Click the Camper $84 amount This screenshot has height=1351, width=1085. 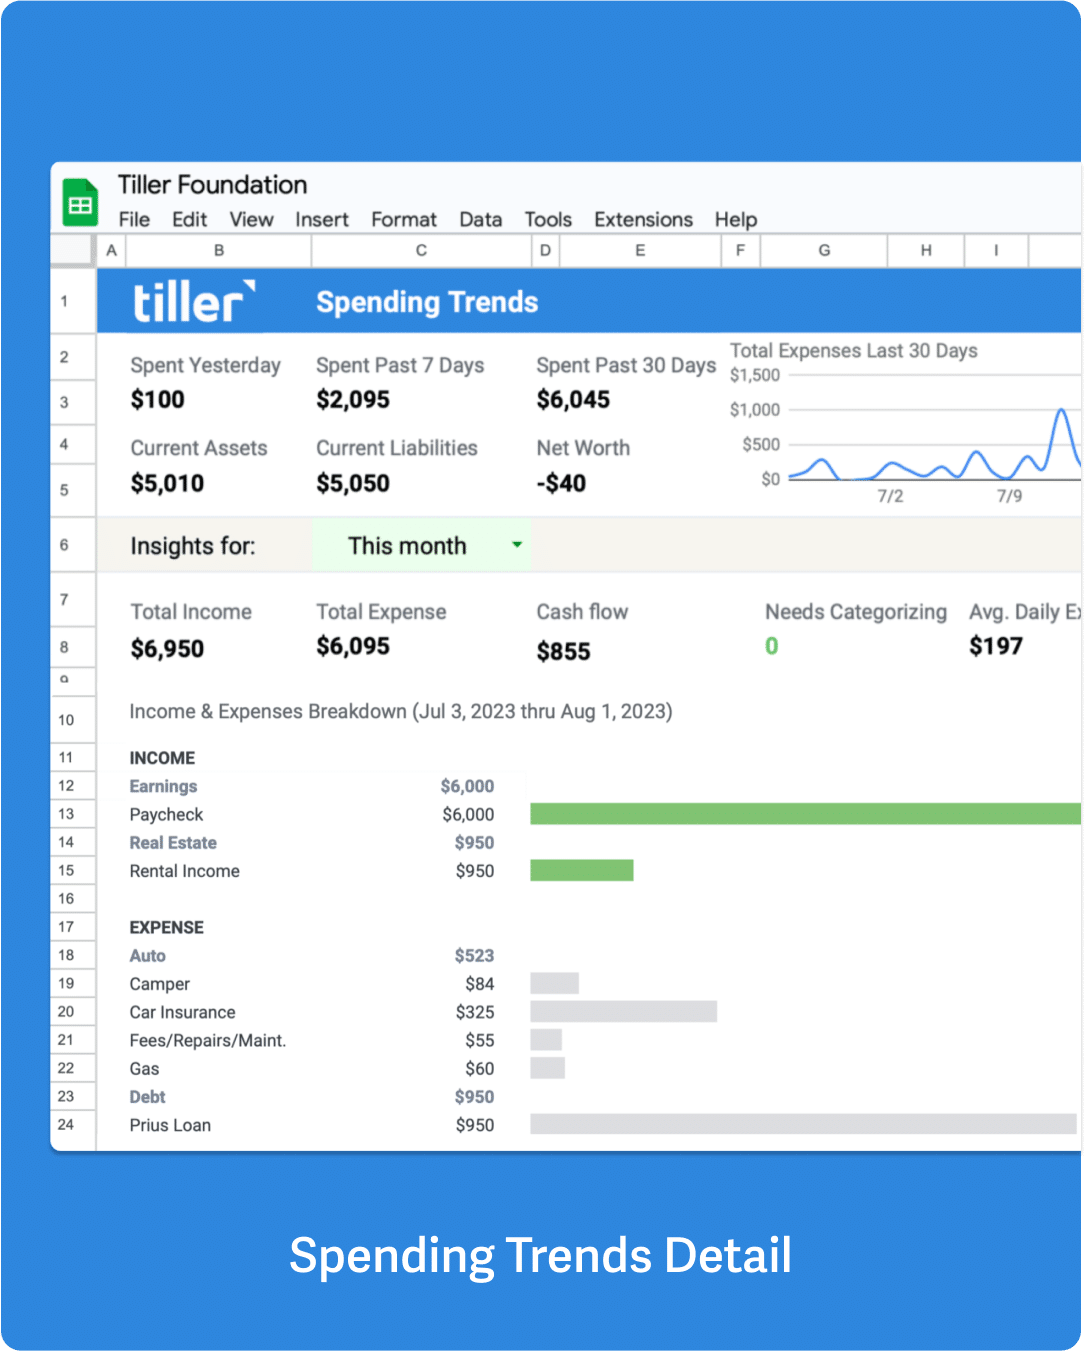480,984
